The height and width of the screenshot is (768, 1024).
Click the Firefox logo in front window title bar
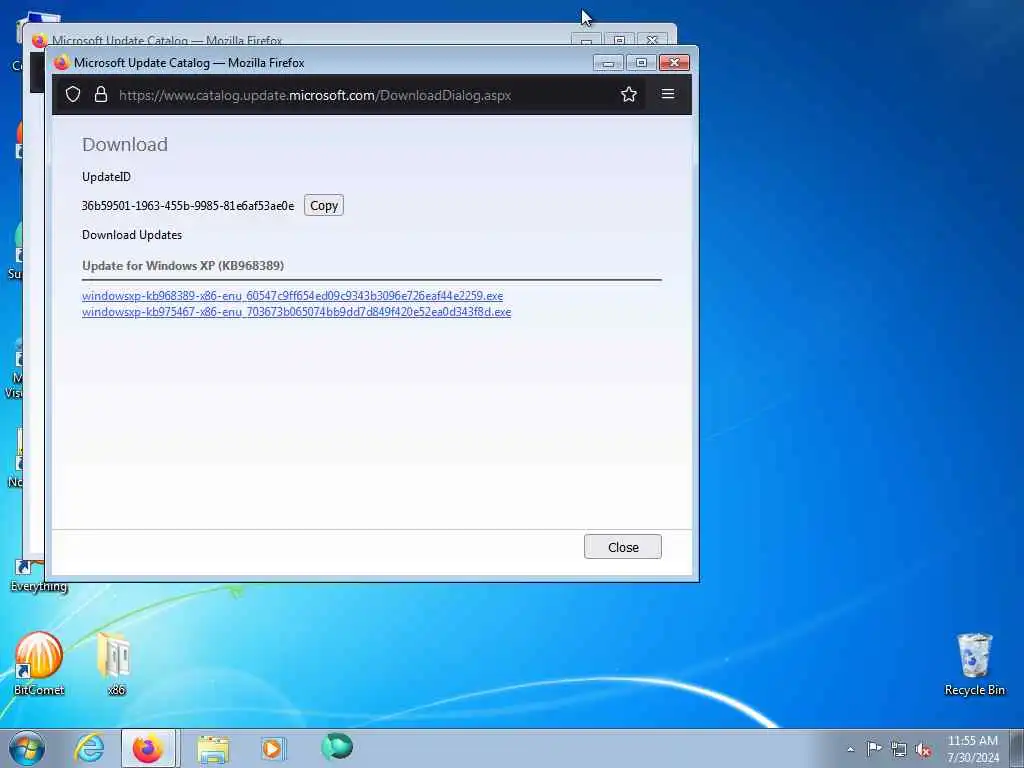pos(61,63)
